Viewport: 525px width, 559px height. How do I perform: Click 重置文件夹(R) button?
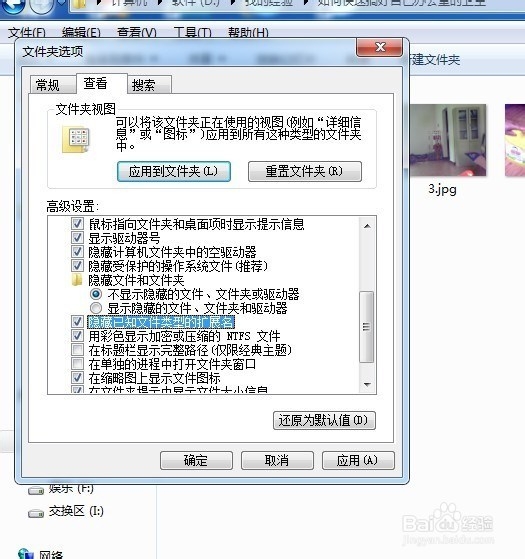coord(305,171)
